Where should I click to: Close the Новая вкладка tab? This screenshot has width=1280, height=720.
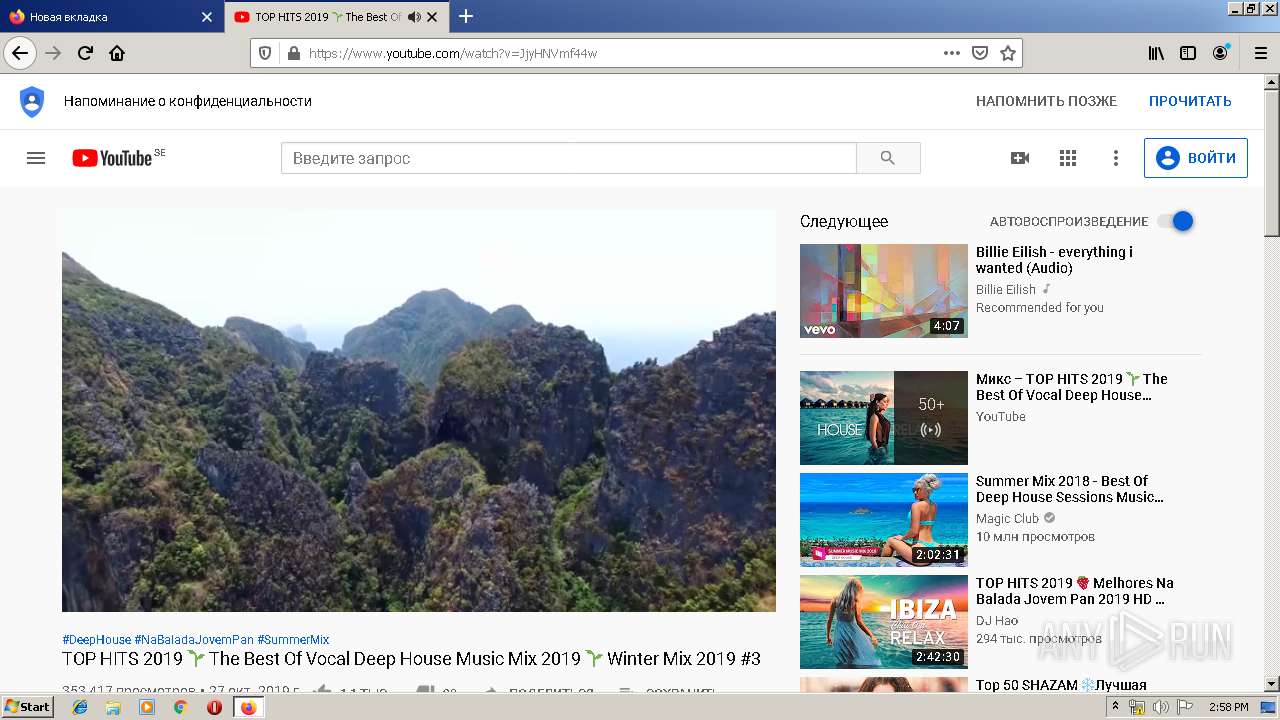coord(207,17)
